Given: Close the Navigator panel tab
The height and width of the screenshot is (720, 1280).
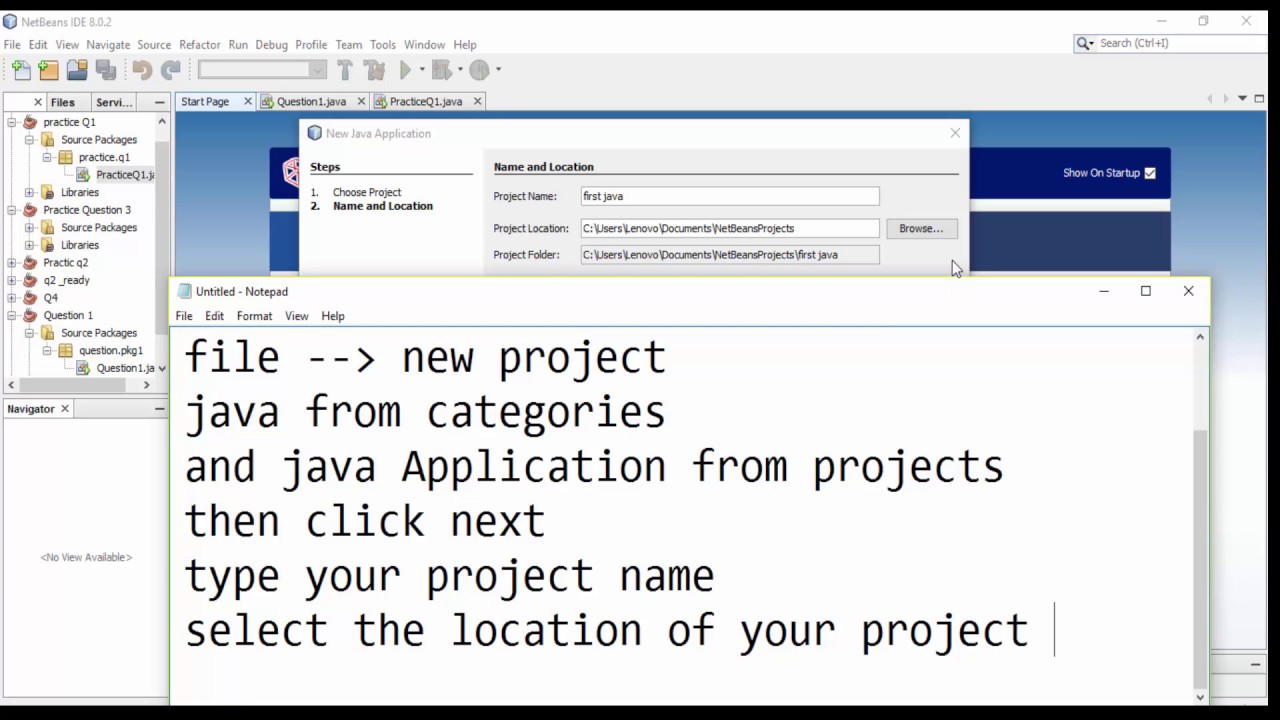Looking at the screenshot, I should coord(65,409).
